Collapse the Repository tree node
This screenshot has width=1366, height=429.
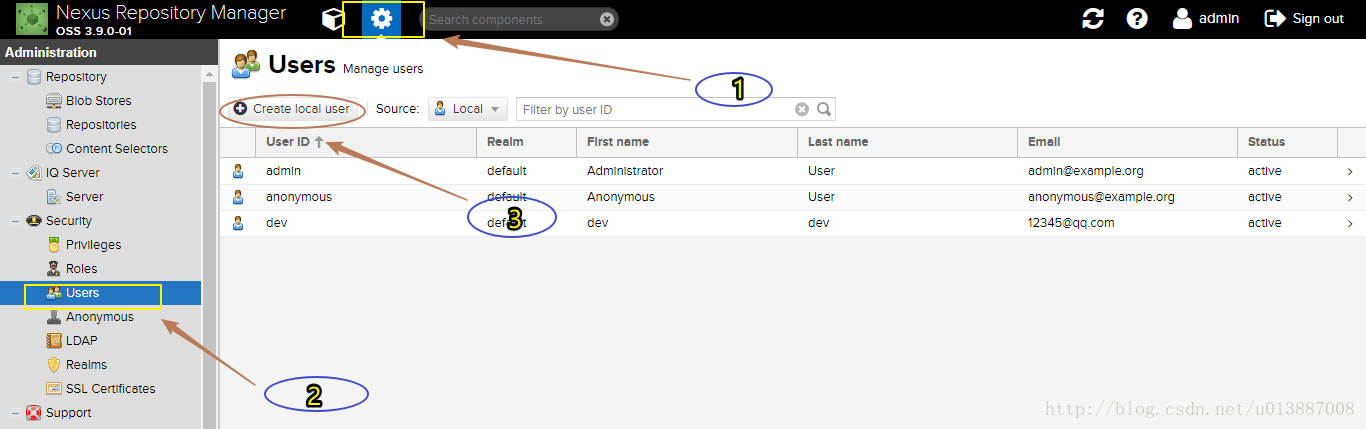point(14,77)
